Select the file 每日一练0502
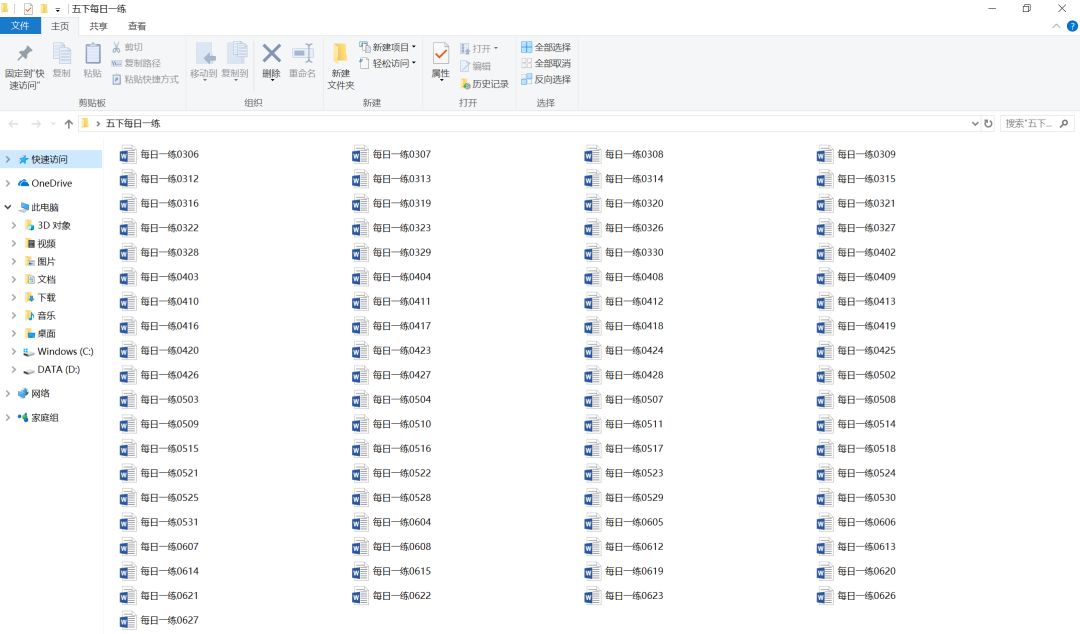 [x=856, y=375]
